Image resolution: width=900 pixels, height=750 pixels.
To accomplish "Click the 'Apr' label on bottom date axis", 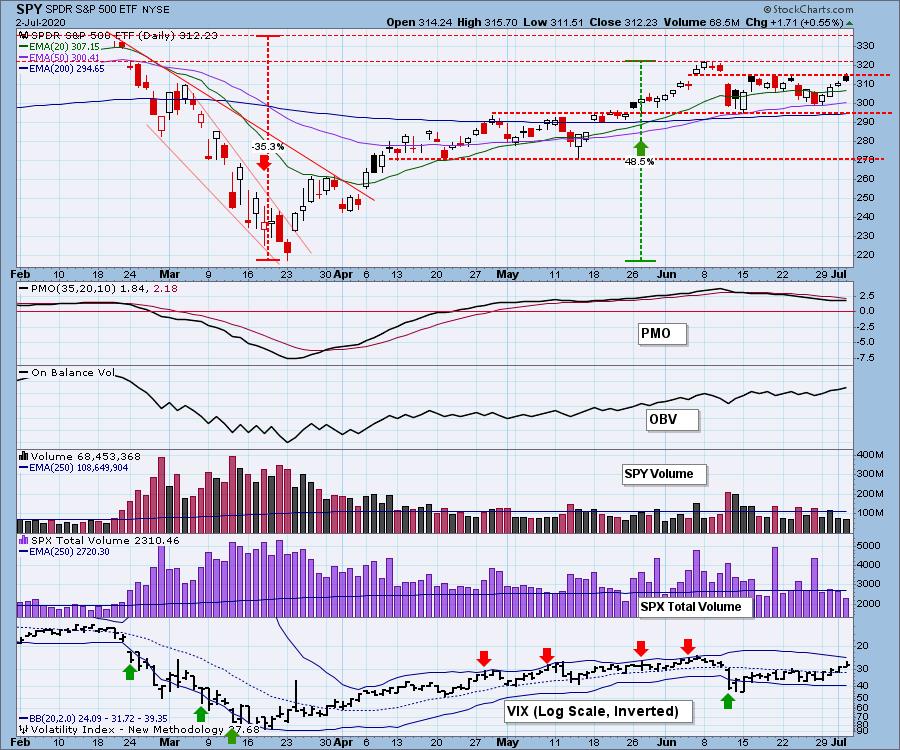I will coord(343,742).
